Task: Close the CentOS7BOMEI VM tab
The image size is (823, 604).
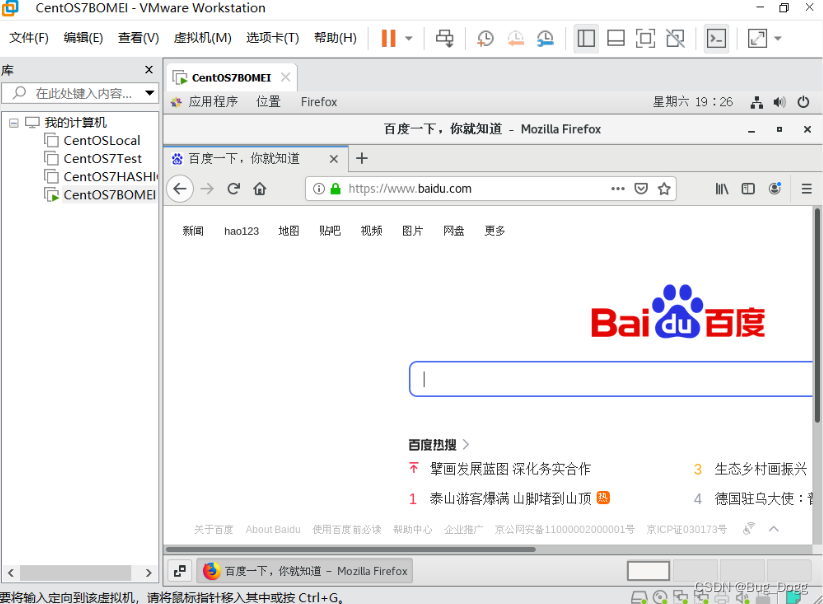Action: click(286, 77)
